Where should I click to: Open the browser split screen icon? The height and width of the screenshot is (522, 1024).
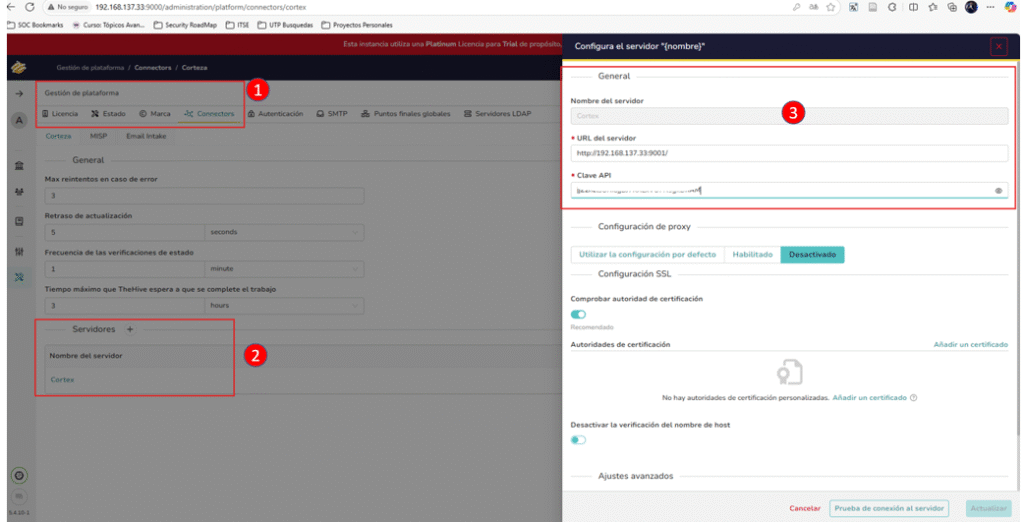click(x=913, y=7)
